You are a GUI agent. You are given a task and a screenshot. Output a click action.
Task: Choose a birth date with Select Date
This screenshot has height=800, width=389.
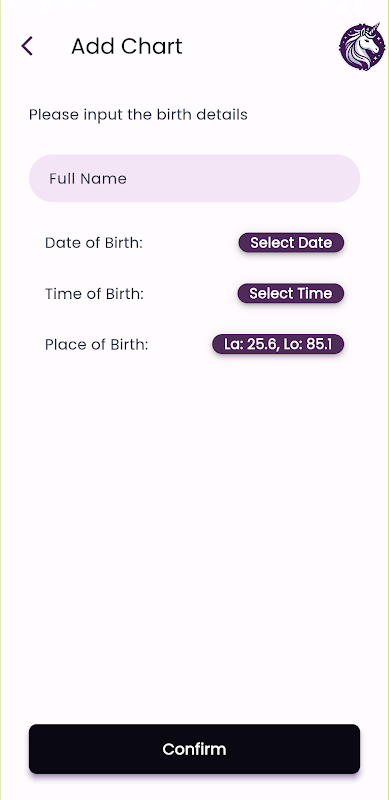291,243
